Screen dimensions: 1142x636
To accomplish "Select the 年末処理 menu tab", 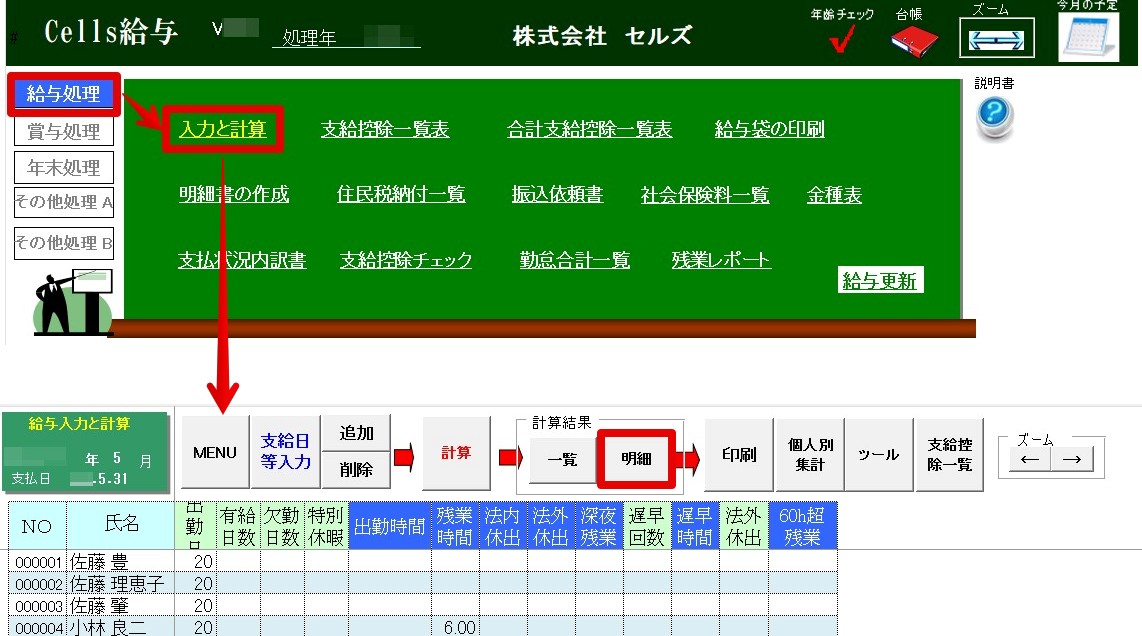I will click(64, 168).
